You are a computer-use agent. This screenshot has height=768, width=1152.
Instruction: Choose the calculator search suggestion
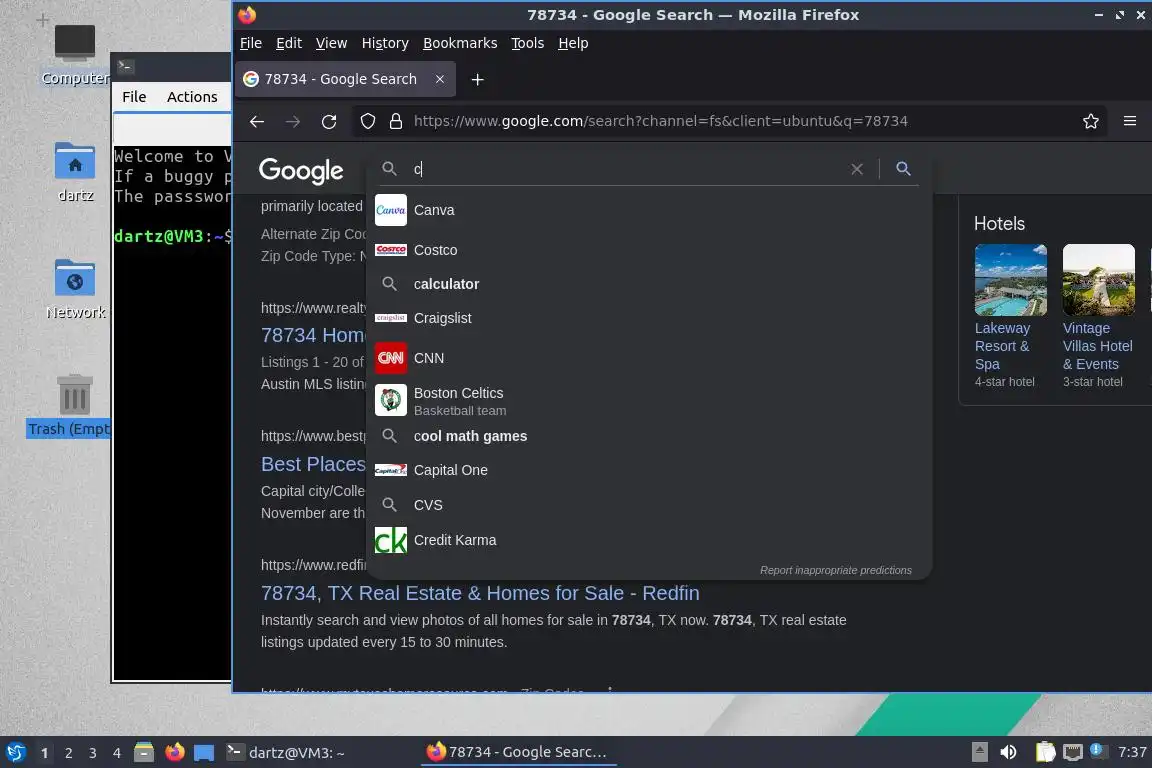coord(649,284)
